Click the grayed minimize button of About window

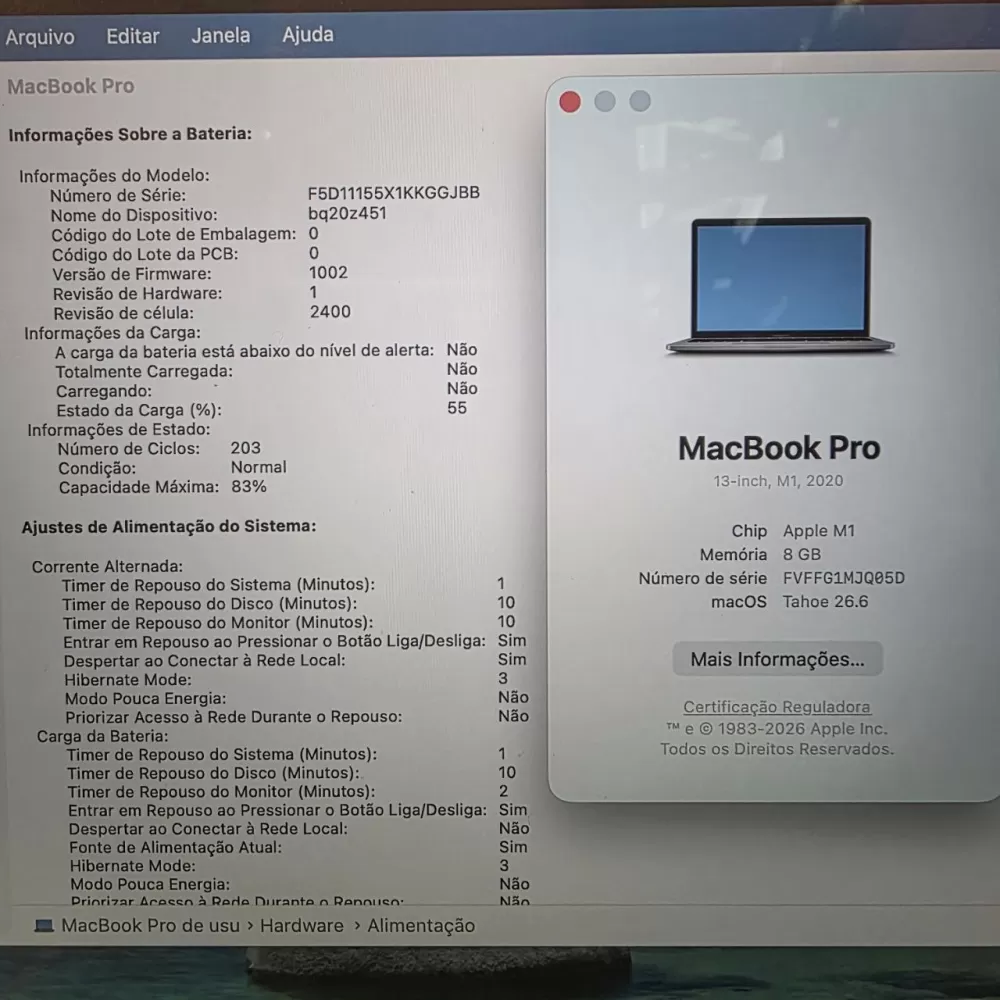pos(605,101)
